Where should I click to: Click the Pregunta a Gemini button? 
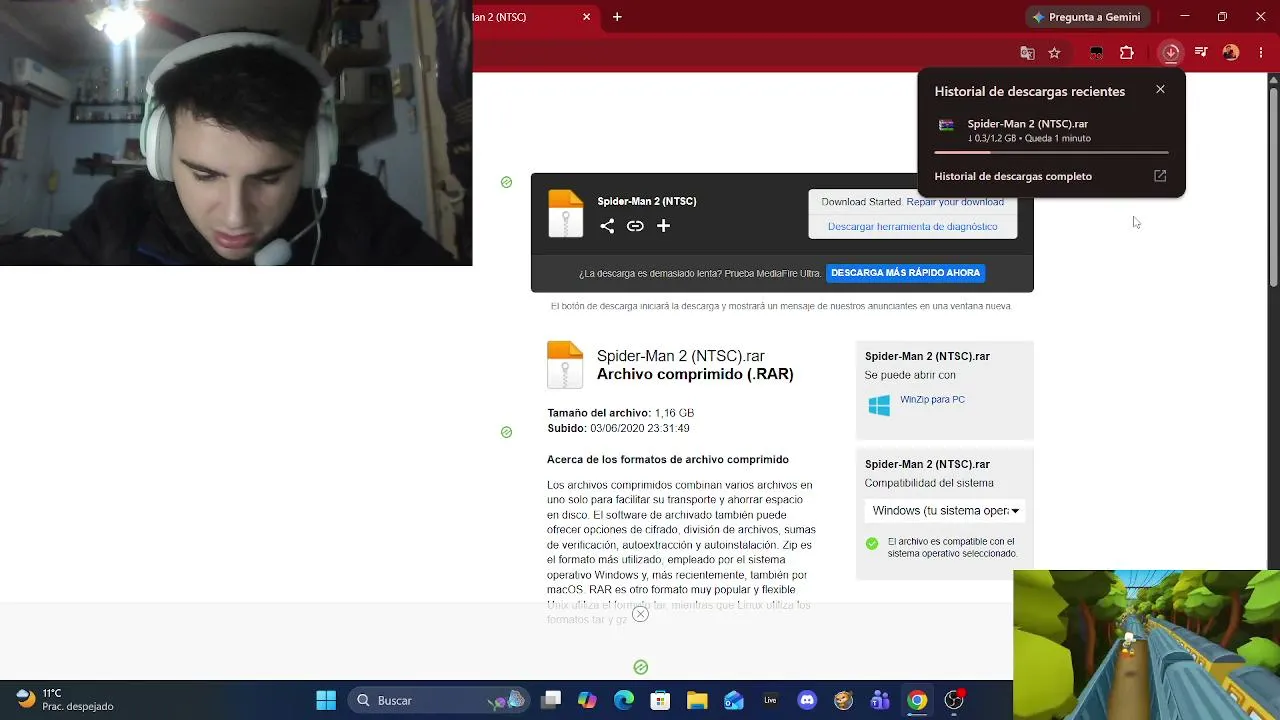(x=1087, y=17)
